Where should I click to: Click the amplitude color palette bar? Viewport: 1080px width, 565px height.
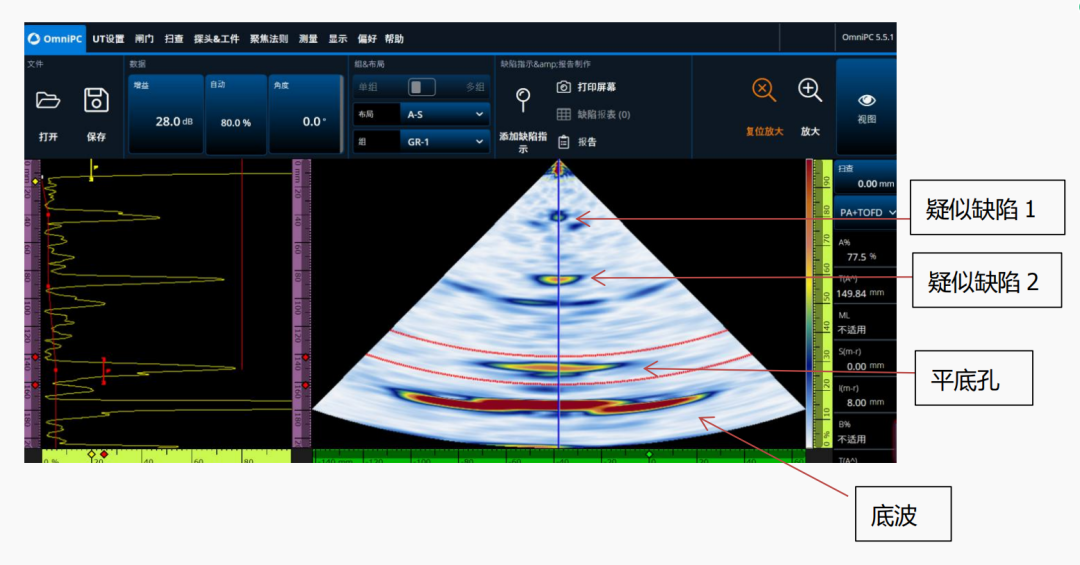pos(809,304)
